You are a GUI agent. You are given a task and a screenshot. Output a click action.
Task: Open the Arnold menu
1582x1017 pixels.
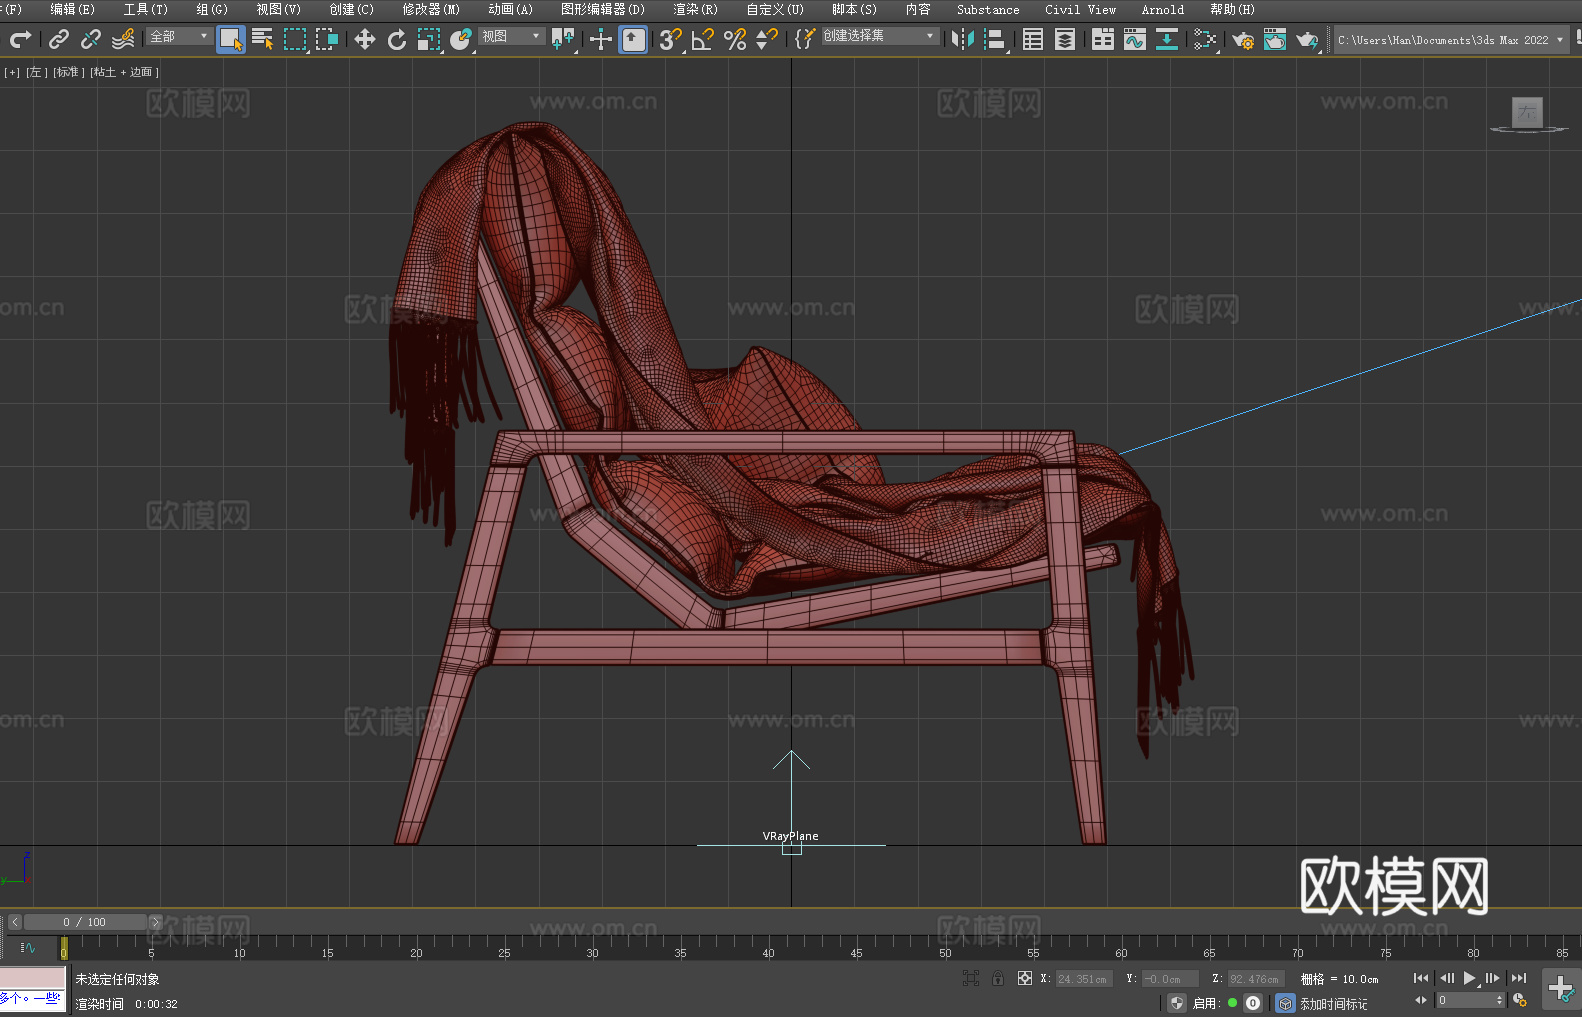coord(1163,9)
